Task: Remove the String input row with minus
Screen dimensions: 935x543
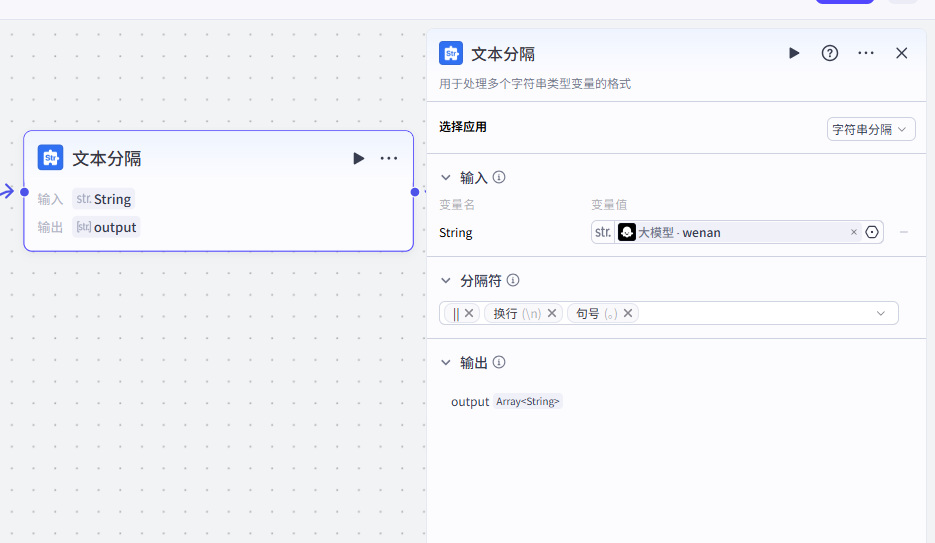Action: click(x=904, y=232)
